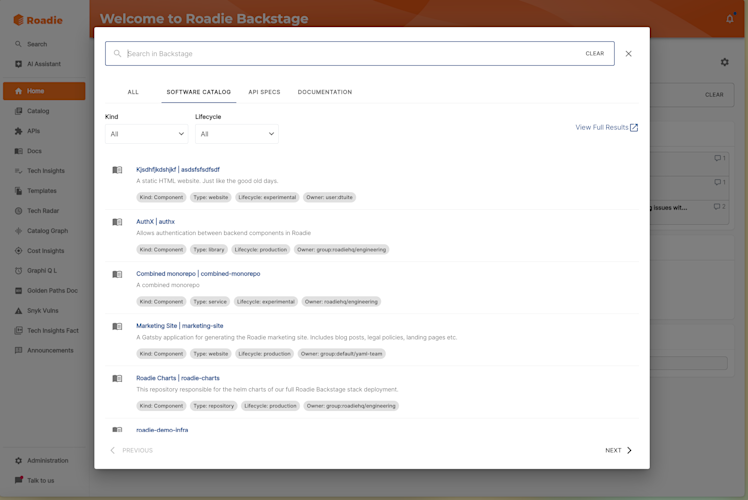Switch to the ALL tab
The height and width of the screenshot is (500, 748).
point(133,92)
